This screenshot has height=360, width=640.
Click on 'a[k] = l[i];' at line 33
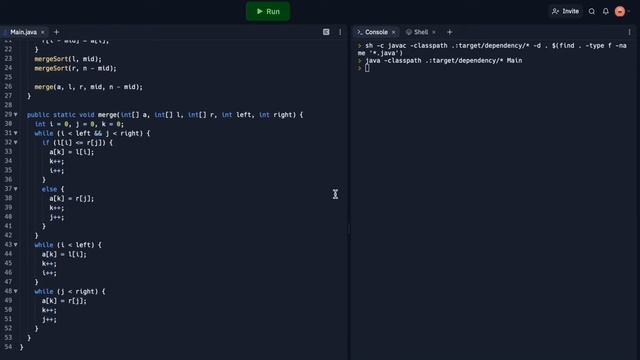(x=72, y=152)
